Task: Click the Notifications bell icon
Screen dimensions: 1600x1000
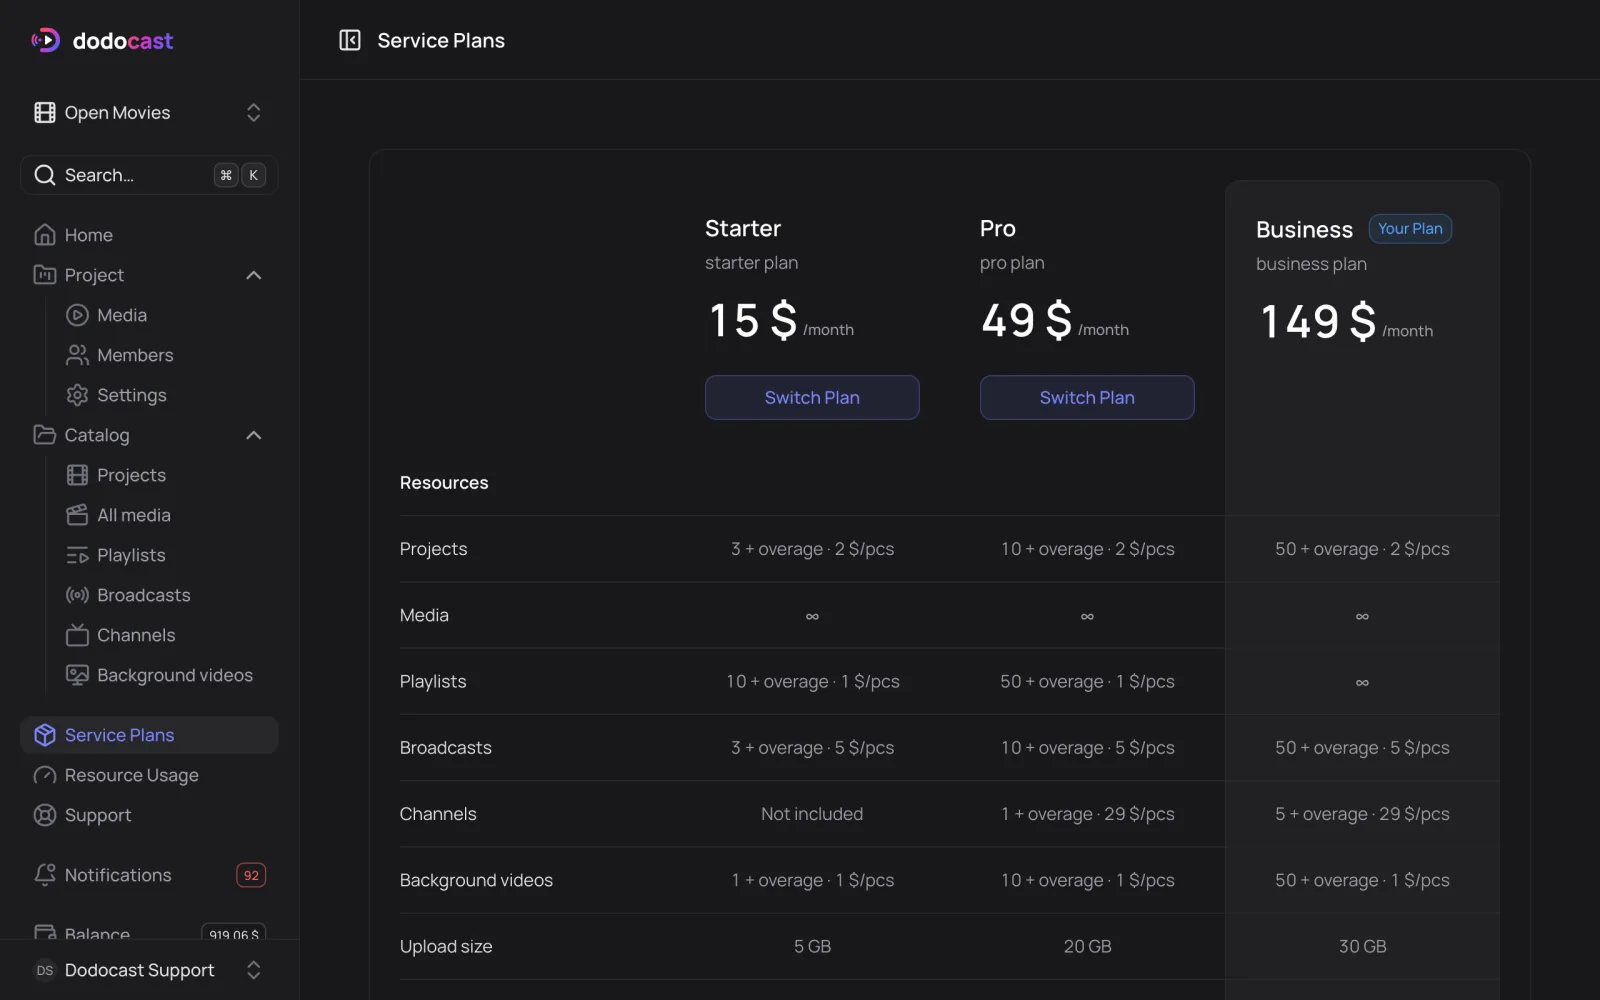Action: 45,875
